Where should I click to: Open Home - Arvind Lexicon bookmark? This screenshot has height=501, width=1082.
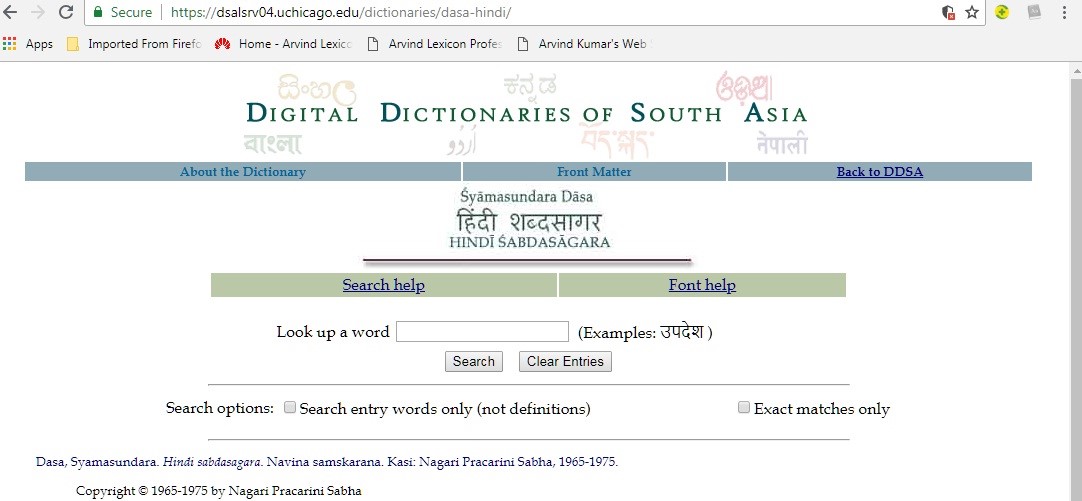(x=284, y=44)
